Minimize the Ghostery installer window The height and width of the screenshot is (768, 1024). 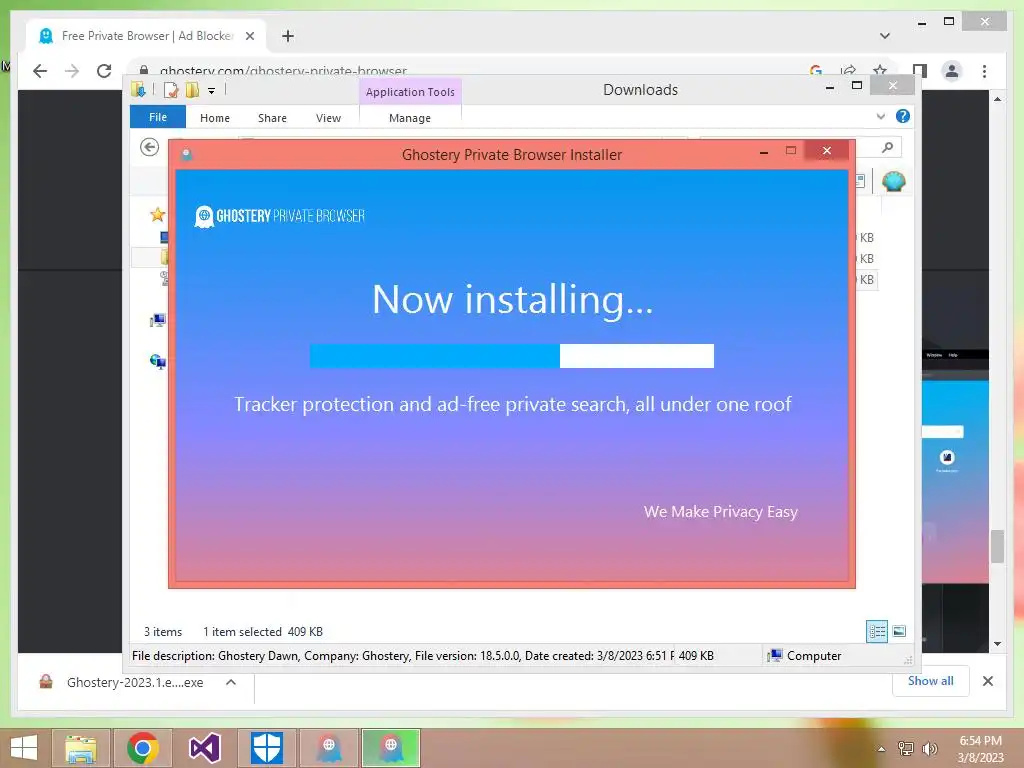click(763, 152)
